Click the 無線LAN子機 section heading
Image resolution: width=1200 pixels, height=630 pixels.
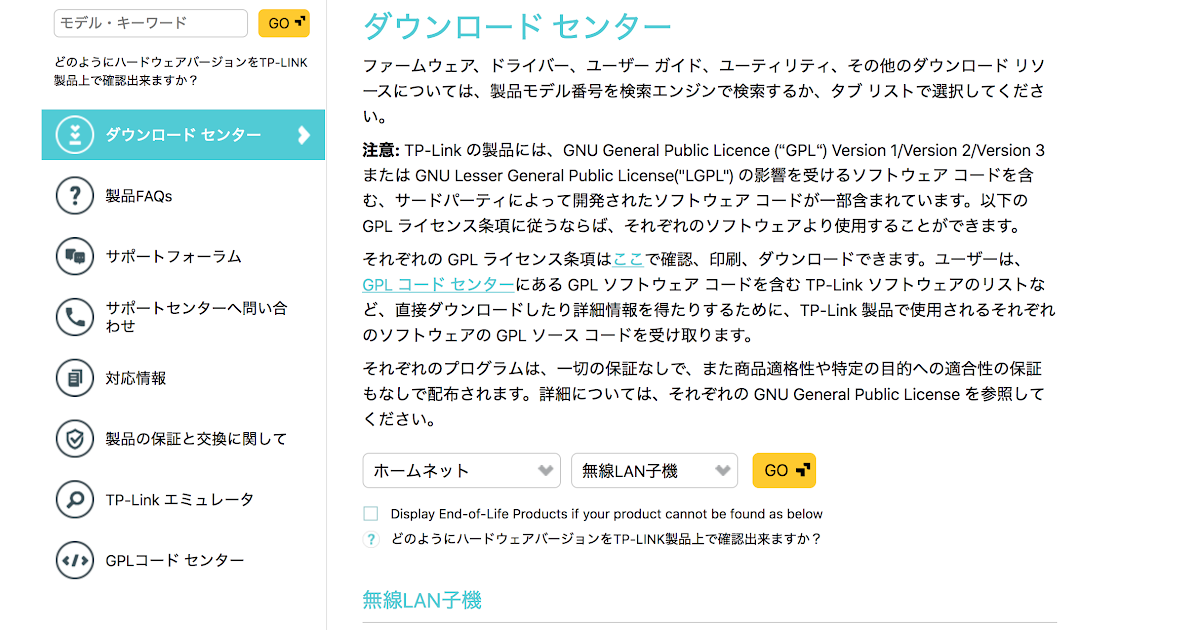click(422, 600)
